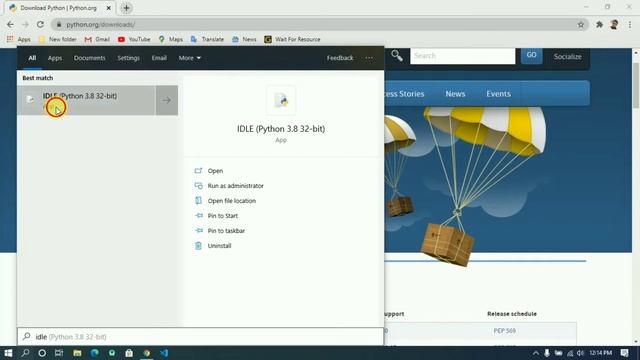Open the YouTube bookmark
The image size is (640, 360).
click(134, 39)
